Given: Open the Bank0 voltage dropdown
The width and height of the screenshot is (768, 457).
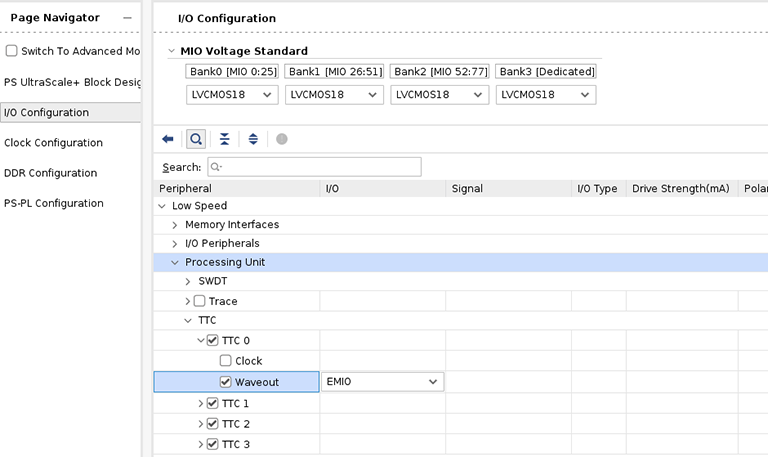Looking at the screenshot, I should click(231, 94).
